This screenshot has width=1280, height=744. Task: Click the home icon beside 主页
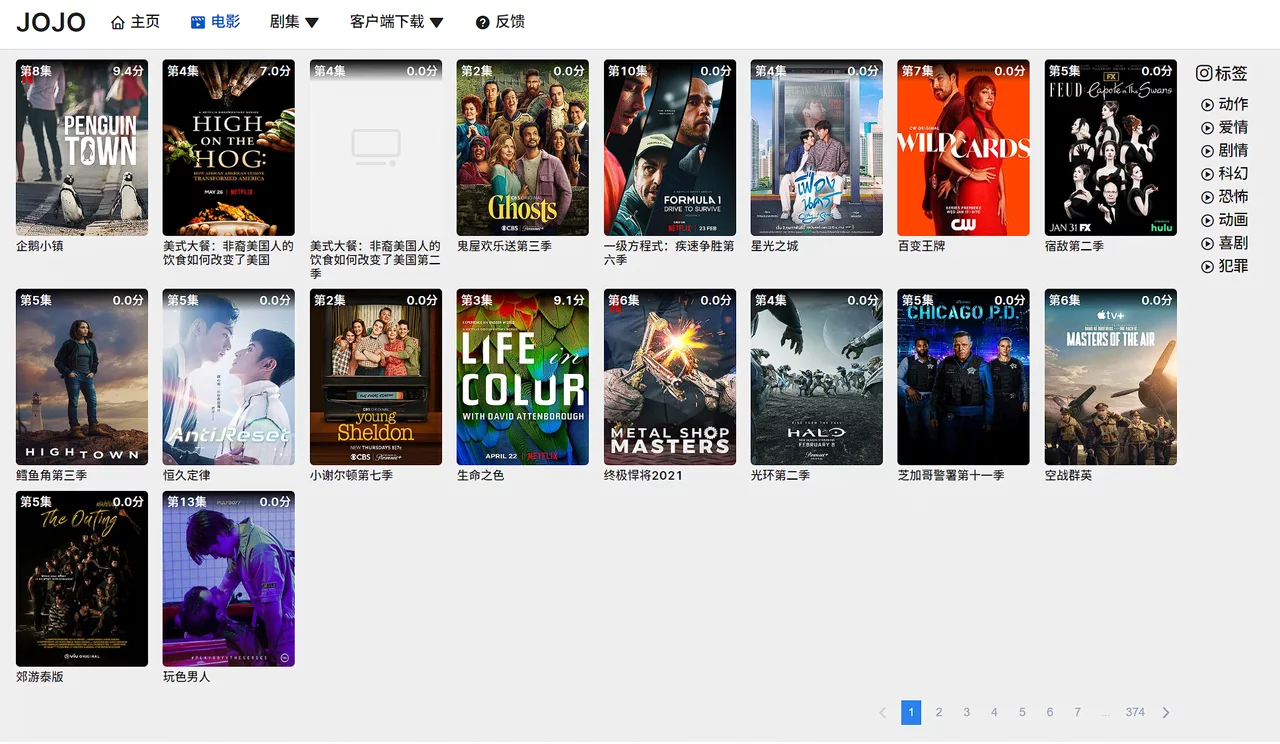coord(118,22)
